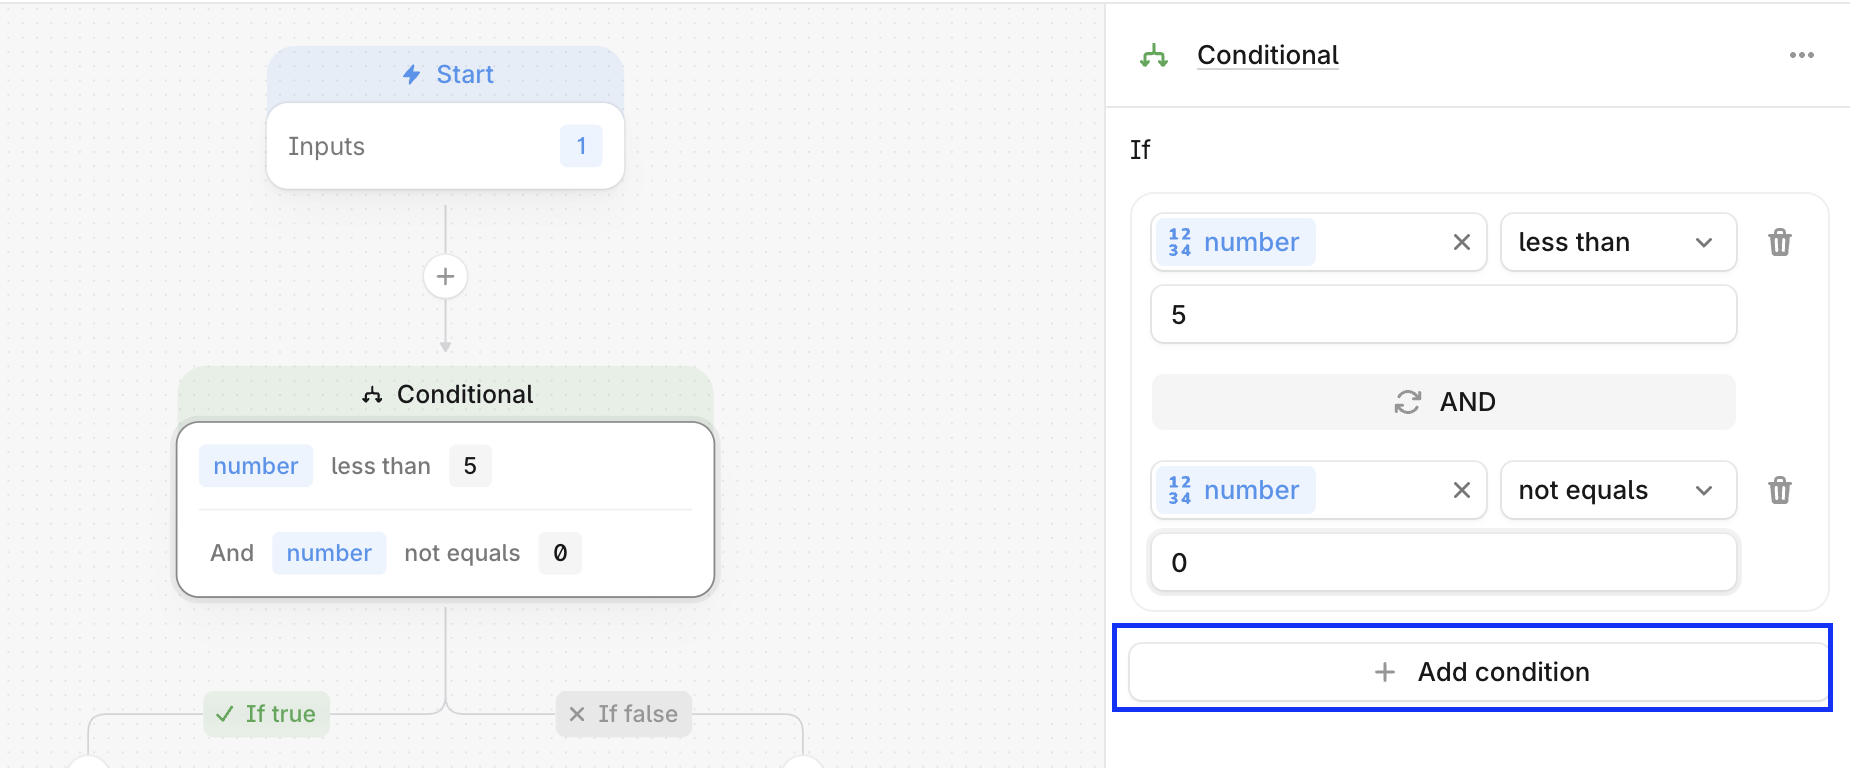Screen dimensions: 1850x768
Task: Delete the 'less than' condition with trash icon
Action: 1779,242
